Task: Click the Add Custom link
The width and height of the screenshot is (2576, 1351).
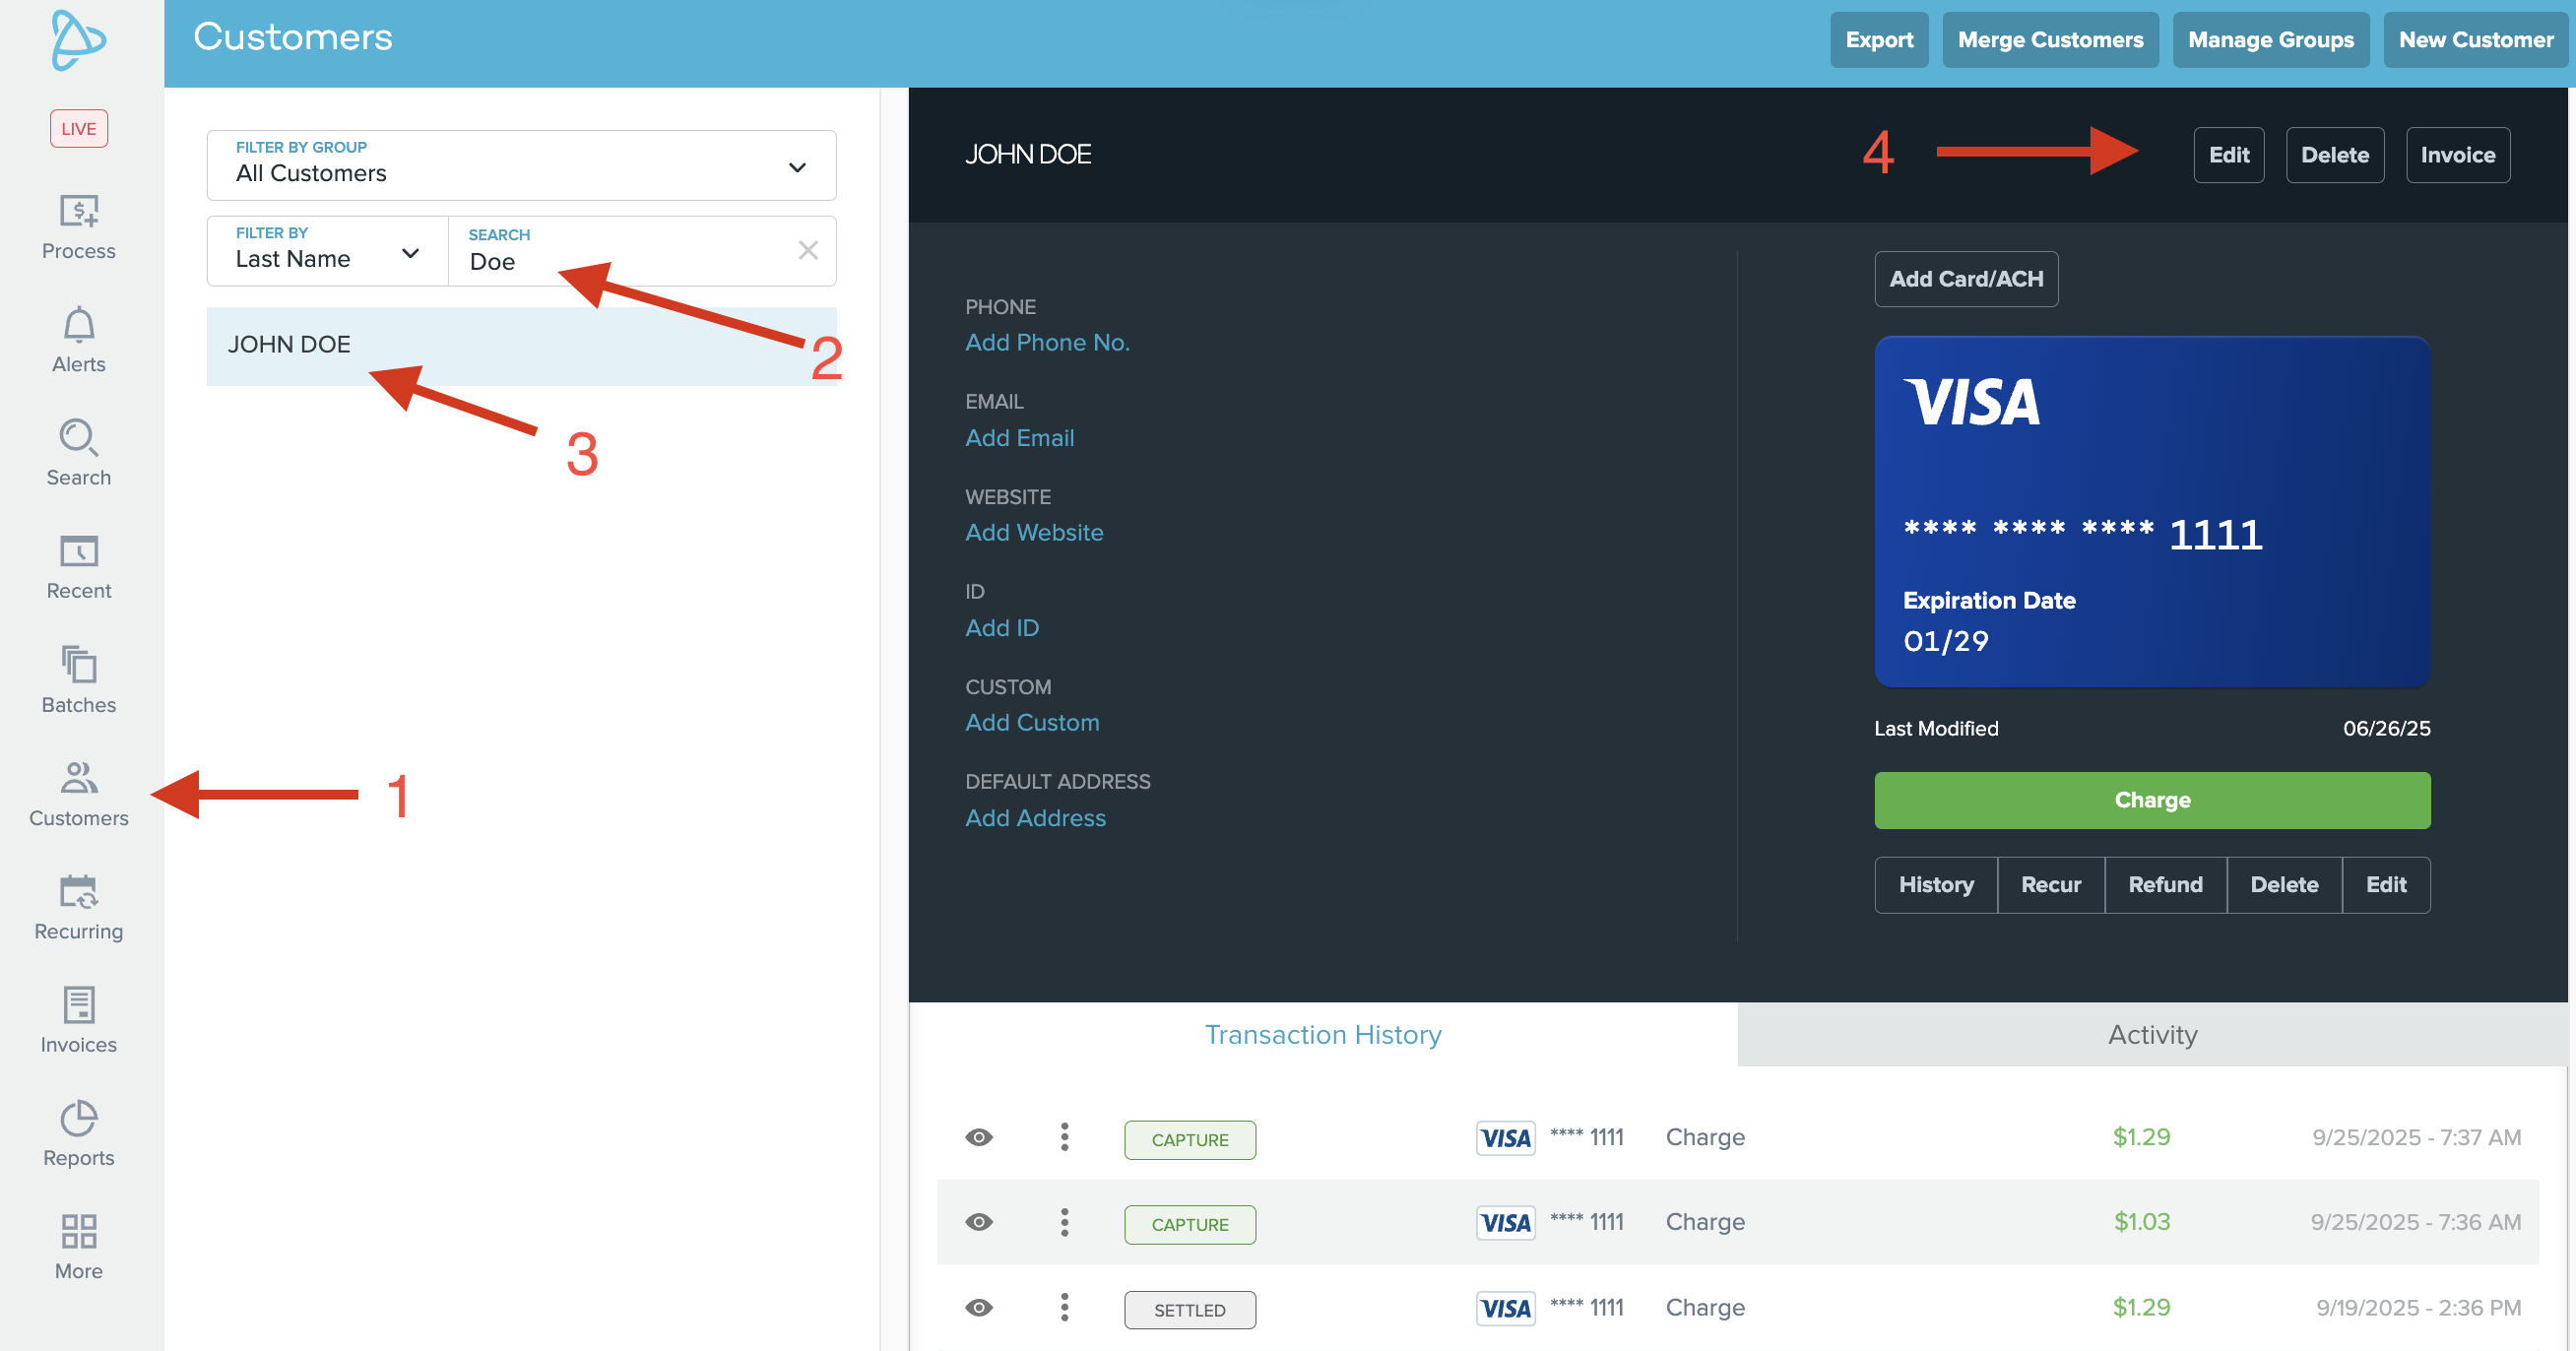Action: [x=1032, y=722]
